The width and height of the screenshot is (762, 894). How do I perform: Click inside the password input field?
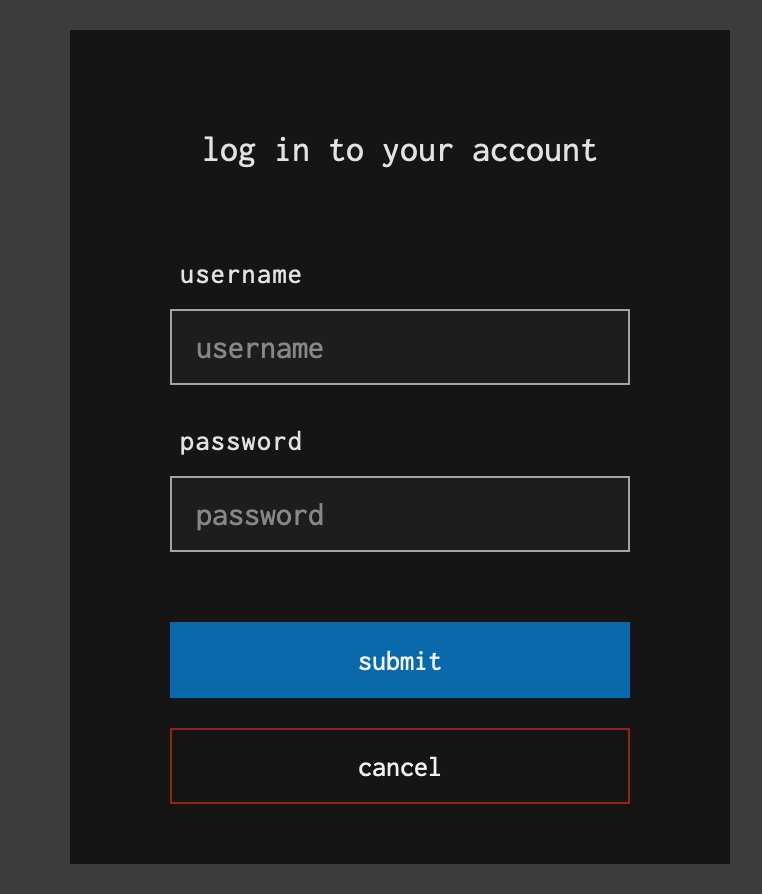pyautogui.click(x=399, y=514)
